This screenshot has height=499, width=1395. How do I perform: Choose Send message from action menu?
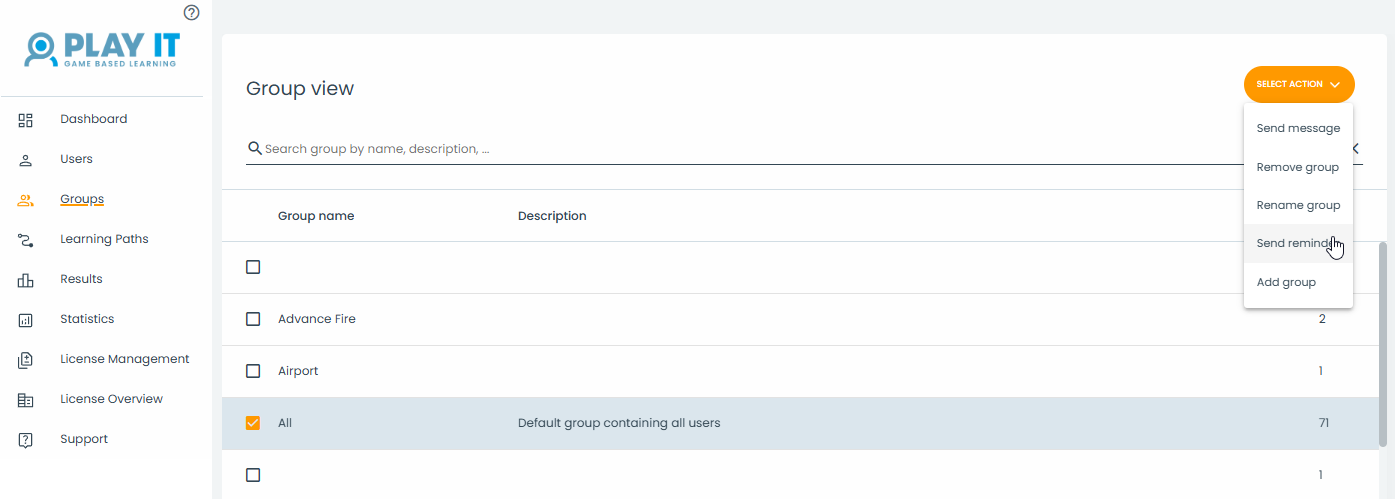point(1297,128)
